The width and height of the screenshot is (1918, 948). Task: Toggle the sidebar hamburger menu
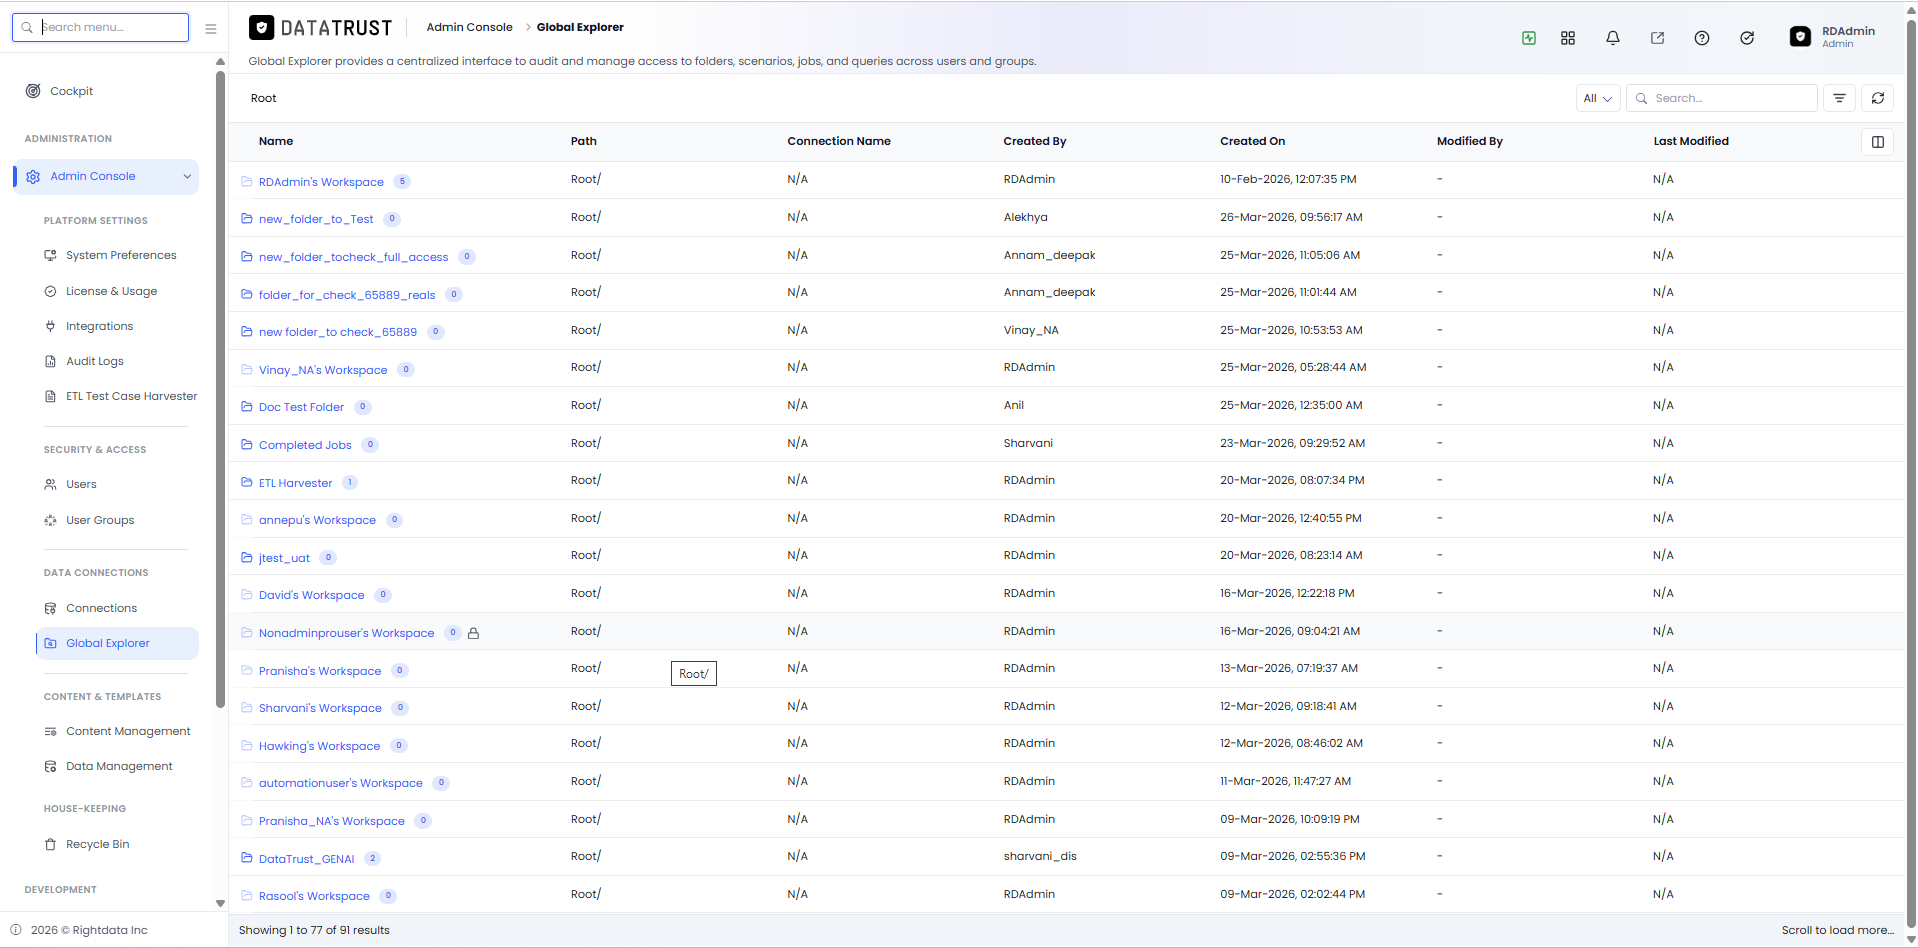pyautogui.click(x=210, y=29)
